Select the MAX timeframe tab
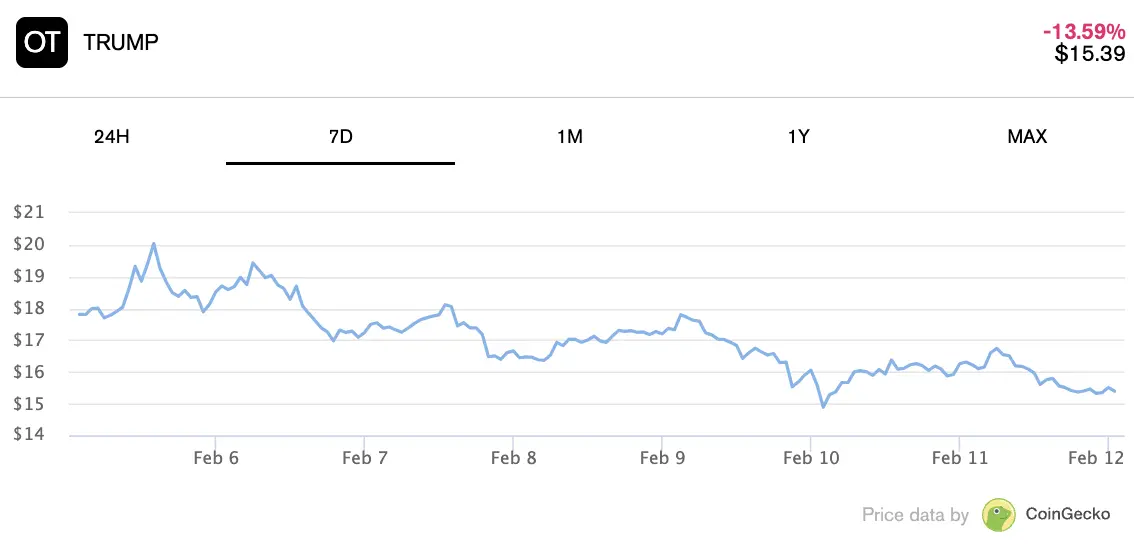 click(1027, 137)
